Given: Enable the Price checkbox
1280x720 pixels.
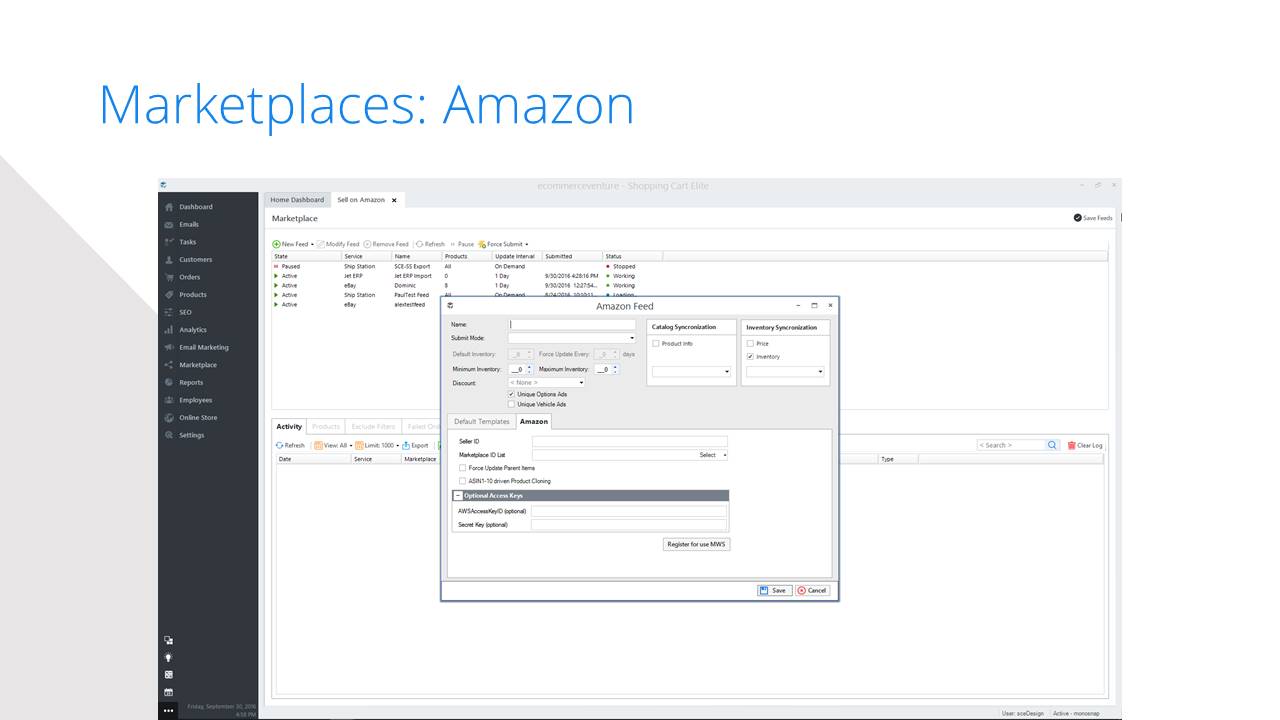Looking at the screenshot, I should (750, 344).
